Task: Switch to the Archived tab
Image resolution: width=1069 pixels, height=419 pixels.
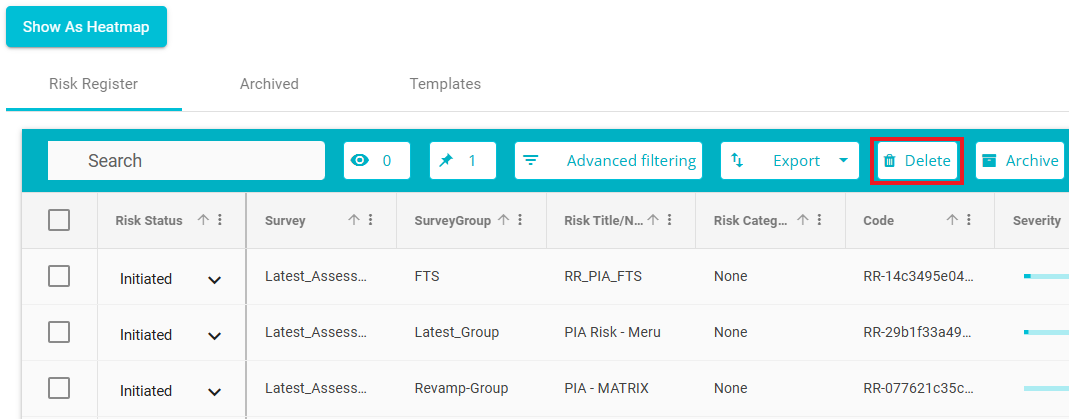Action: click(x=269, y=84)
